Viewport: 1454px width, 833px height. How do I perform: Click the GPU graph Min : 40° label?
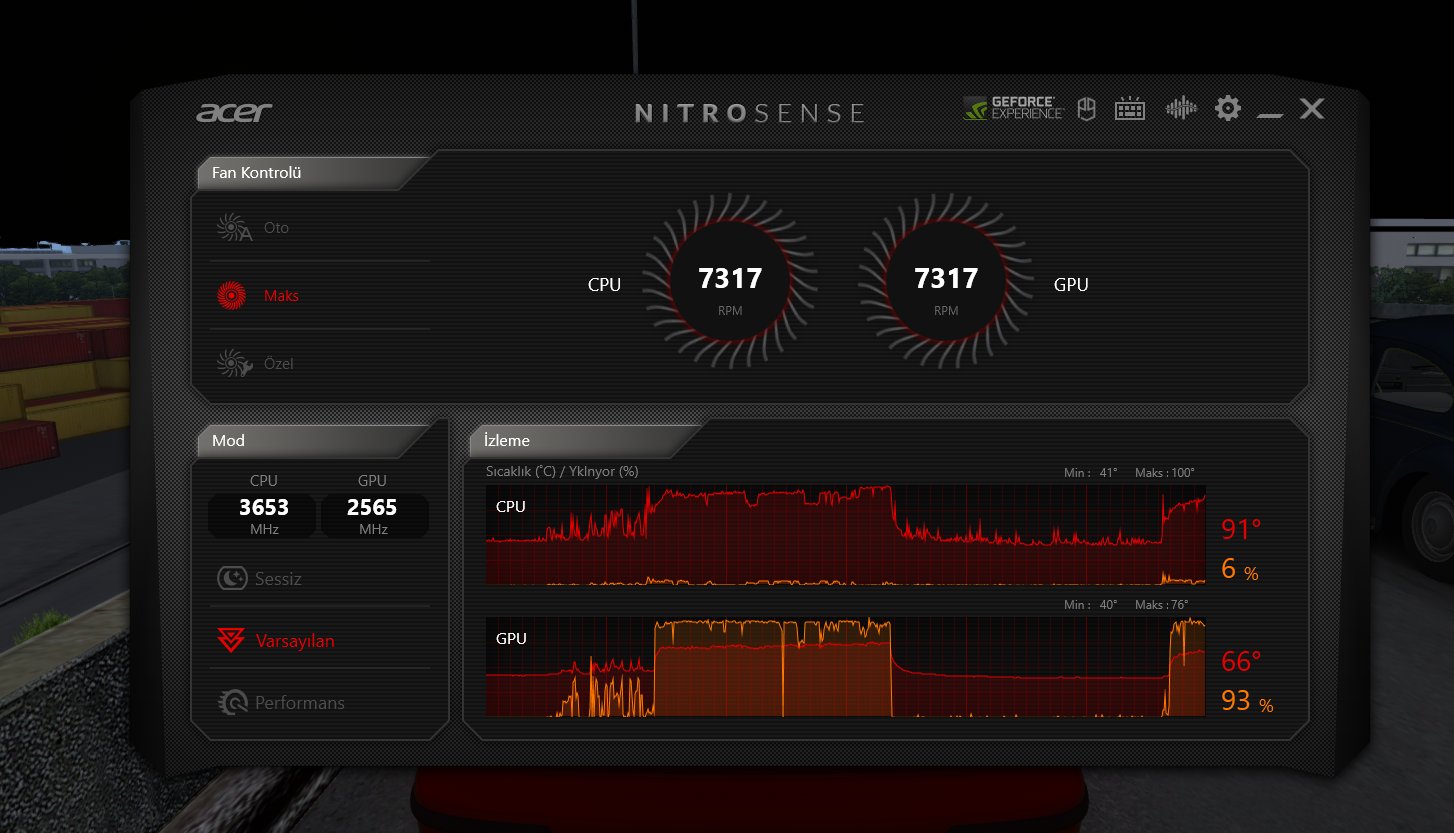coord(1091,605)
